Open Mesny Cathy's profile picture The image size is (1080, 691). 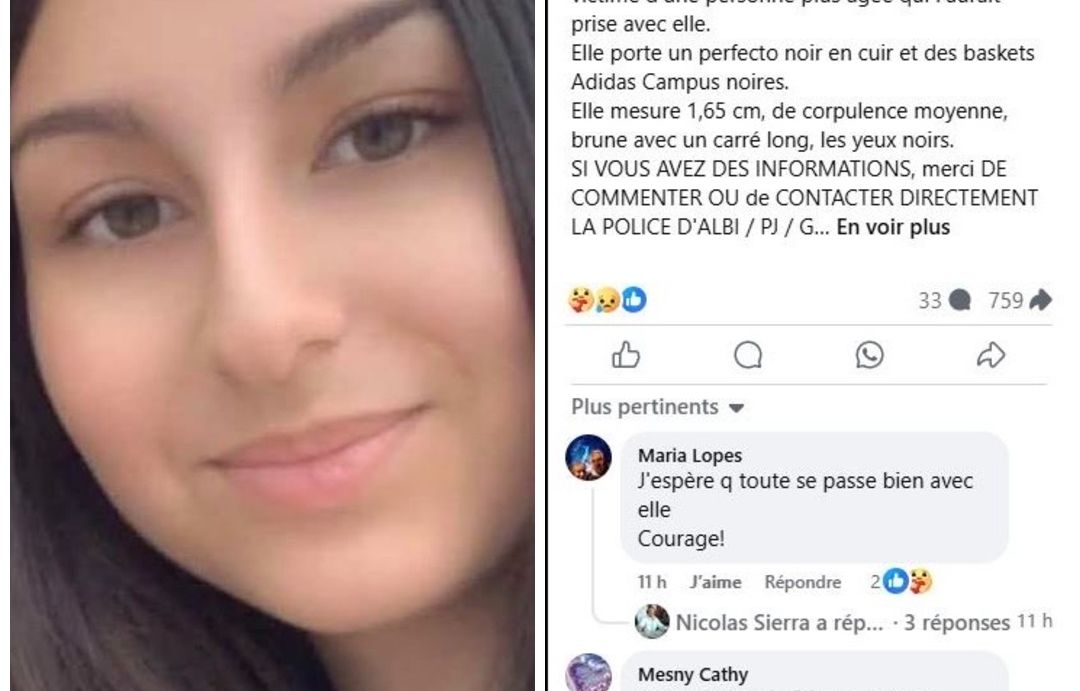click(588, 673)
